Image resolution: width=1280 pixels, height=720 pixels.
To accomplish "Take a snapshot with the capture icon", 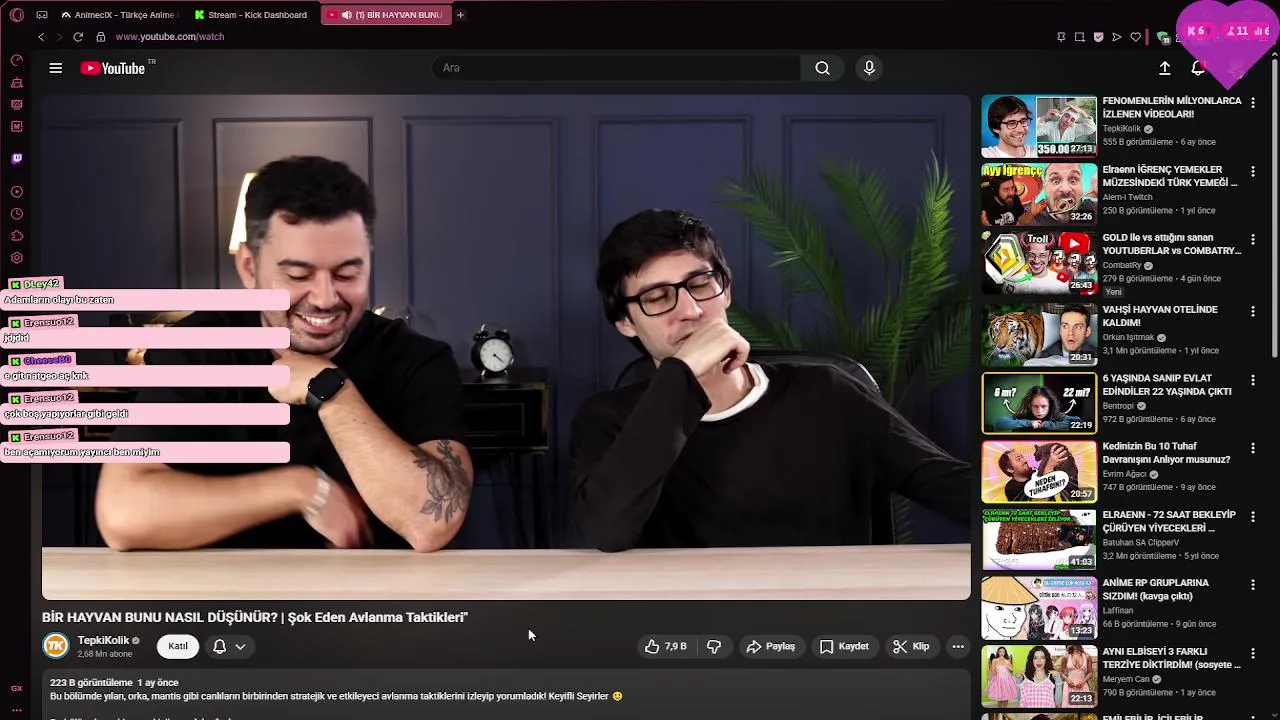I will point(1080,37).
